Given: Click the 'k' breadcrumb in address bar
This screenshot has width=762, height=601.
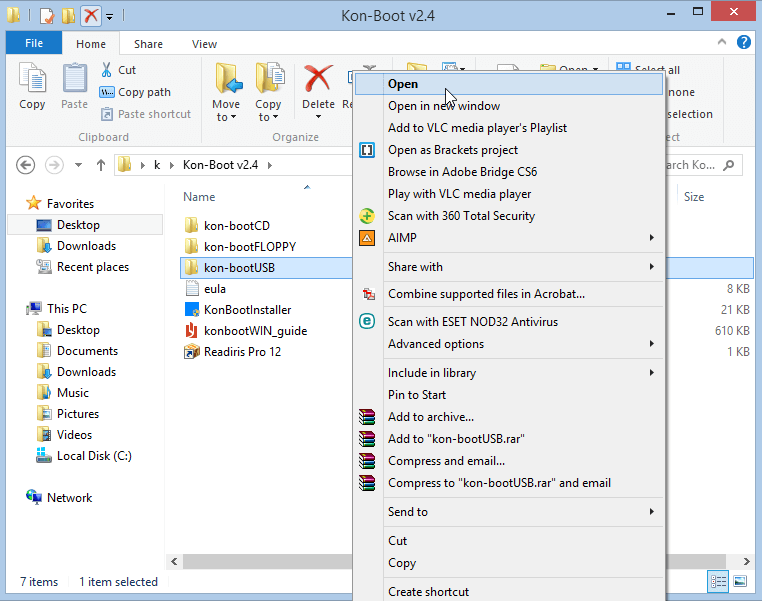Looking at the screenshot, I should [x=157, y=165].
